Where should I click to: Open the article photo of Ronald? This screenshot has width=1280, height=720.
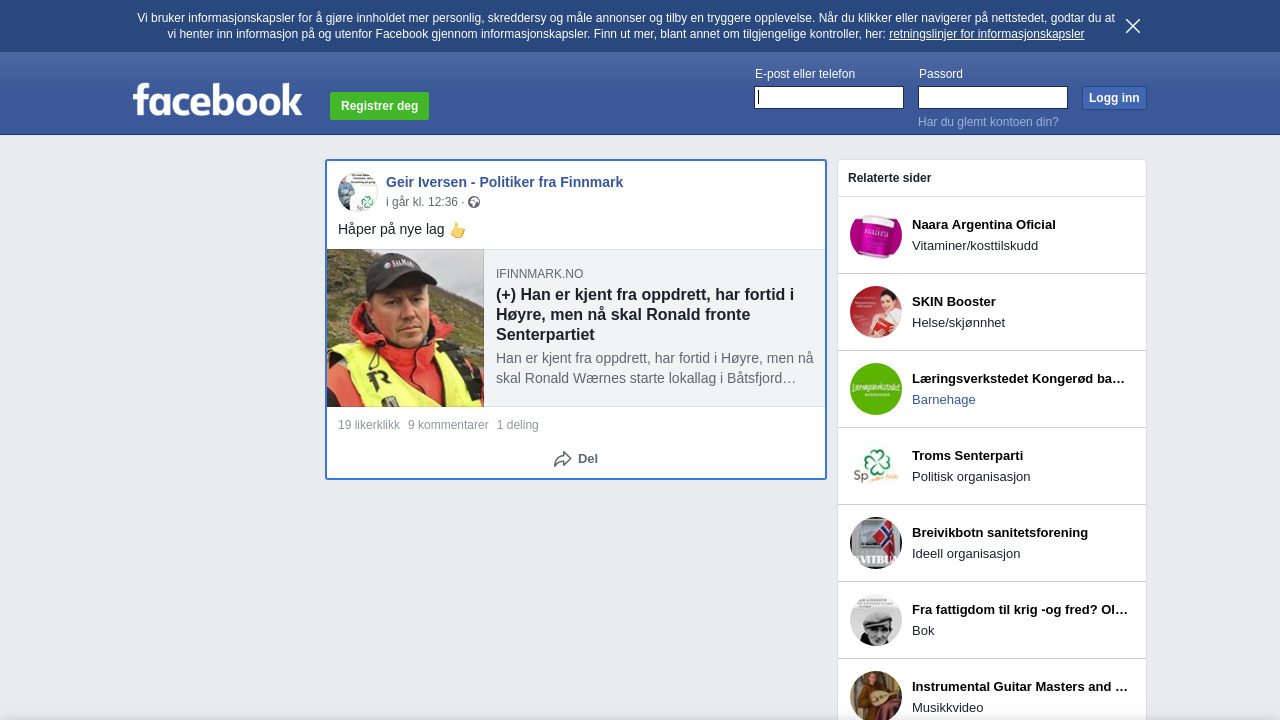(x=405, y=328)
